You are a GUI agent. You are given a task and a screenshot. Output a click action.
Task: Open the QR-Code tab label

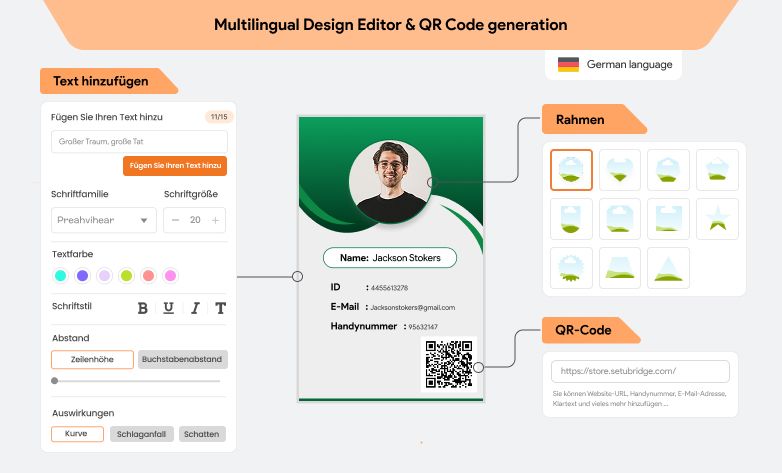(584, 330)
